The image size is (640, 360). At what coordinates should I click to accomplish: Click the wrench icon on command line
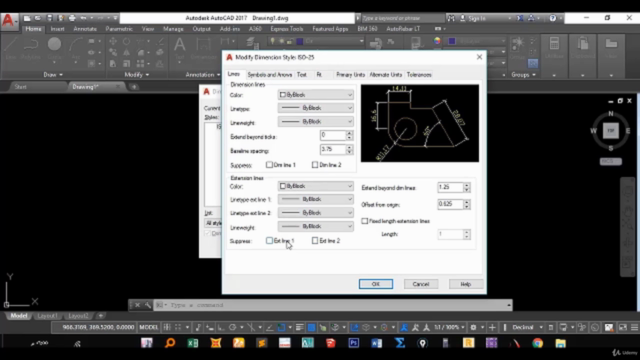(147, 305)
